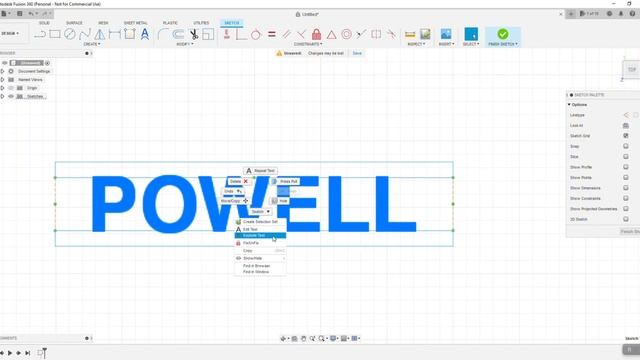Open the Design workspace dropdown
The width and height of the screenshot is (640, 360).
coord(10,33)
